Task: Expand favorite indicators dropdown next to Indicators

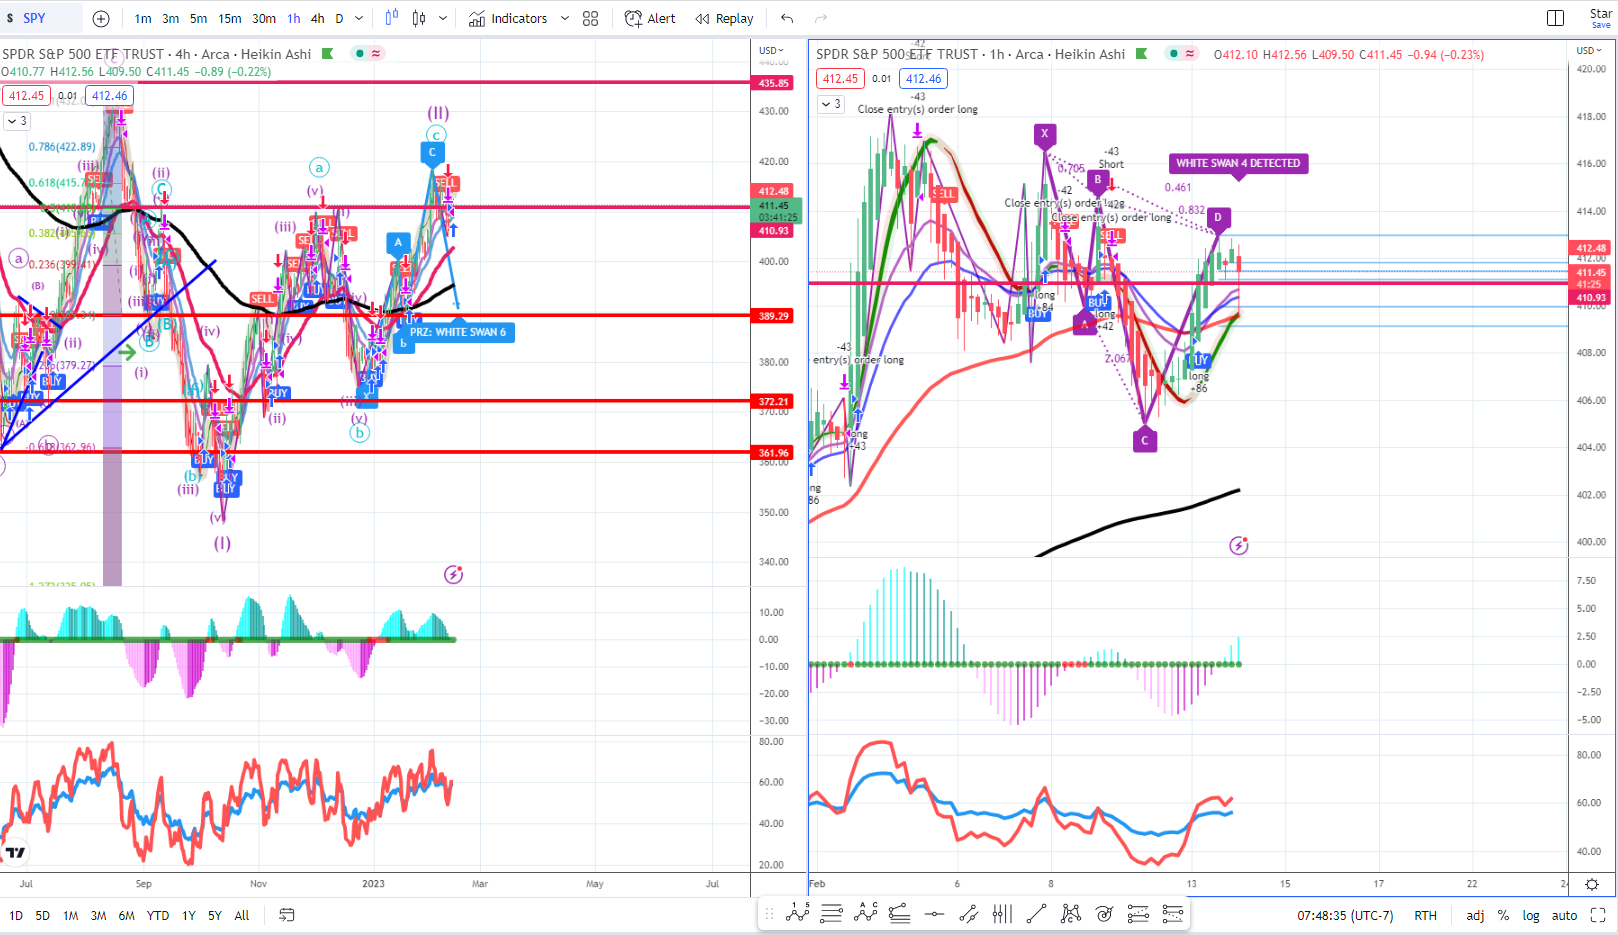Action: click(564, 18)
